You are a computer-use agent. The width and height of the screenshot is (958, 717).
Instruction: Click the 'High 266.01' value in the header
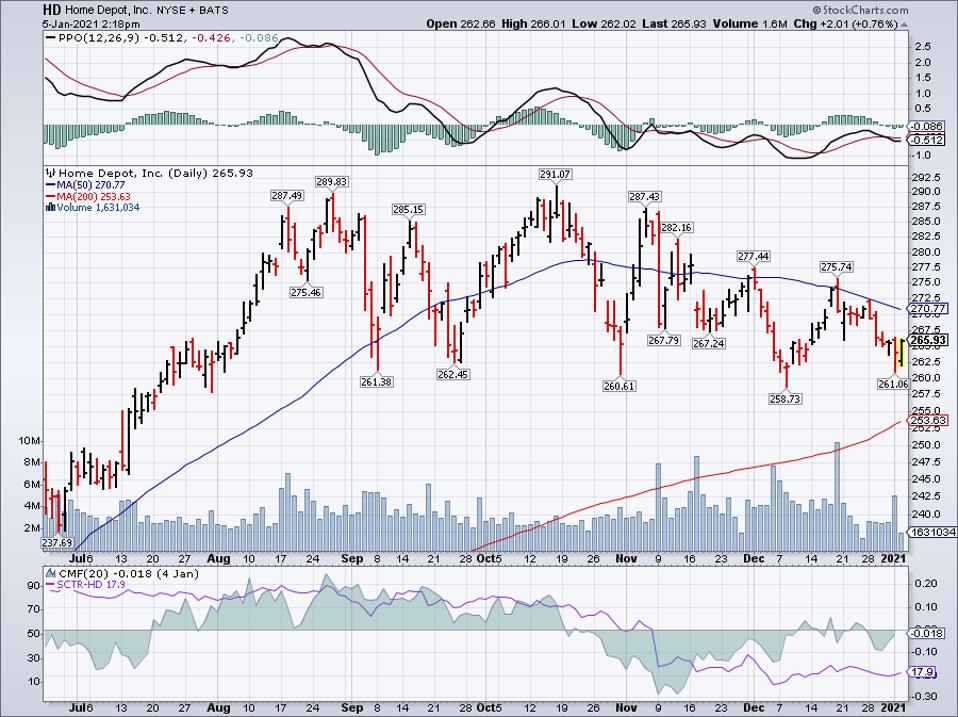click(x=535, y=24)
